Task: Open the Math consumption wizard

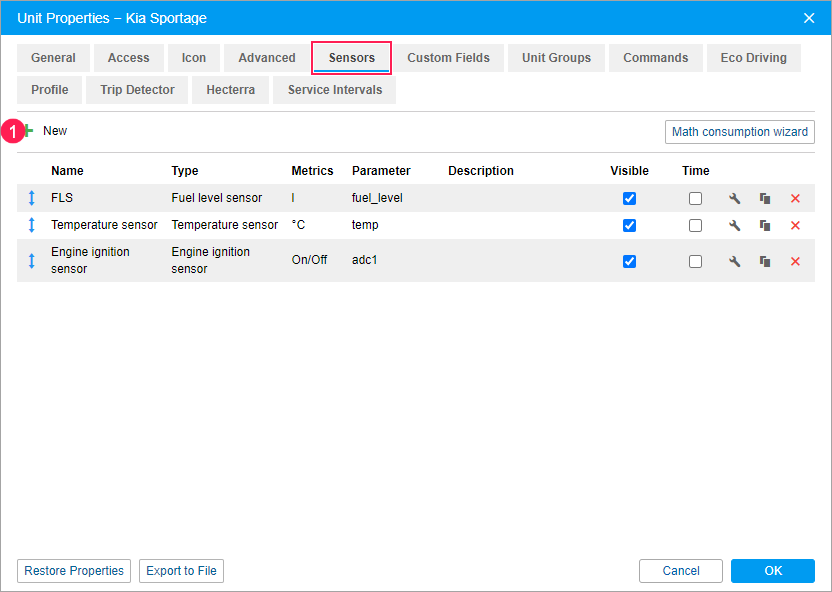Action: point(739,132)
